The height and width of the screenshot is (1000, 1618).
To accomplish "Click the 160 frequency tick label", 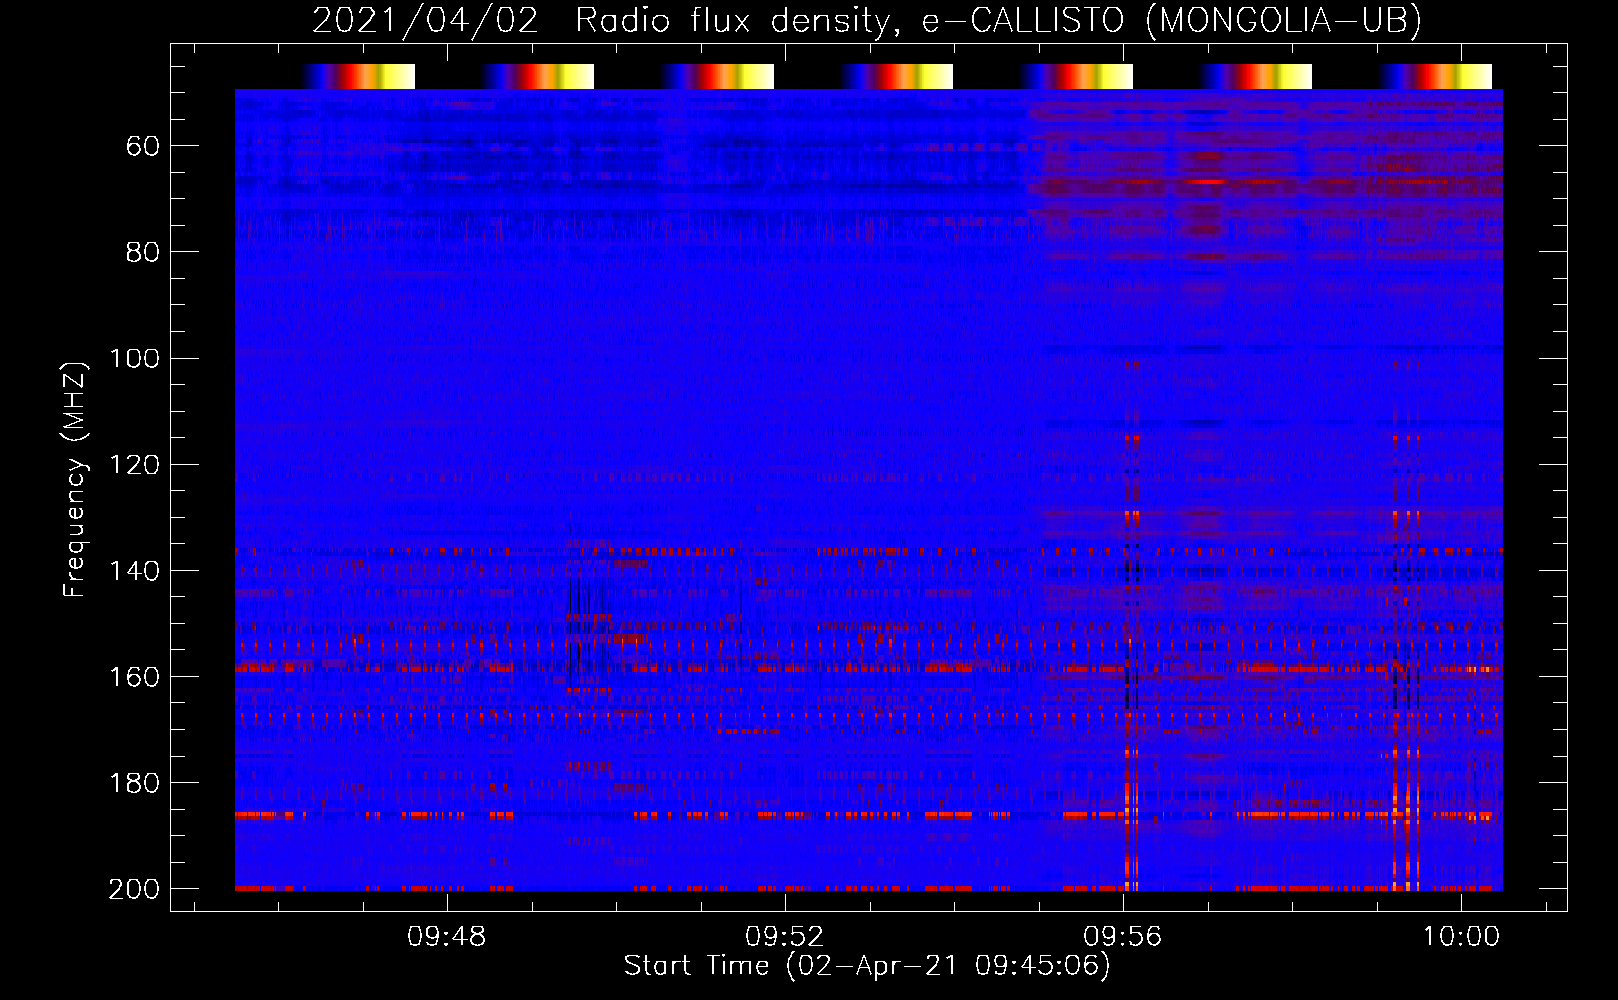I will pos(134,676).
